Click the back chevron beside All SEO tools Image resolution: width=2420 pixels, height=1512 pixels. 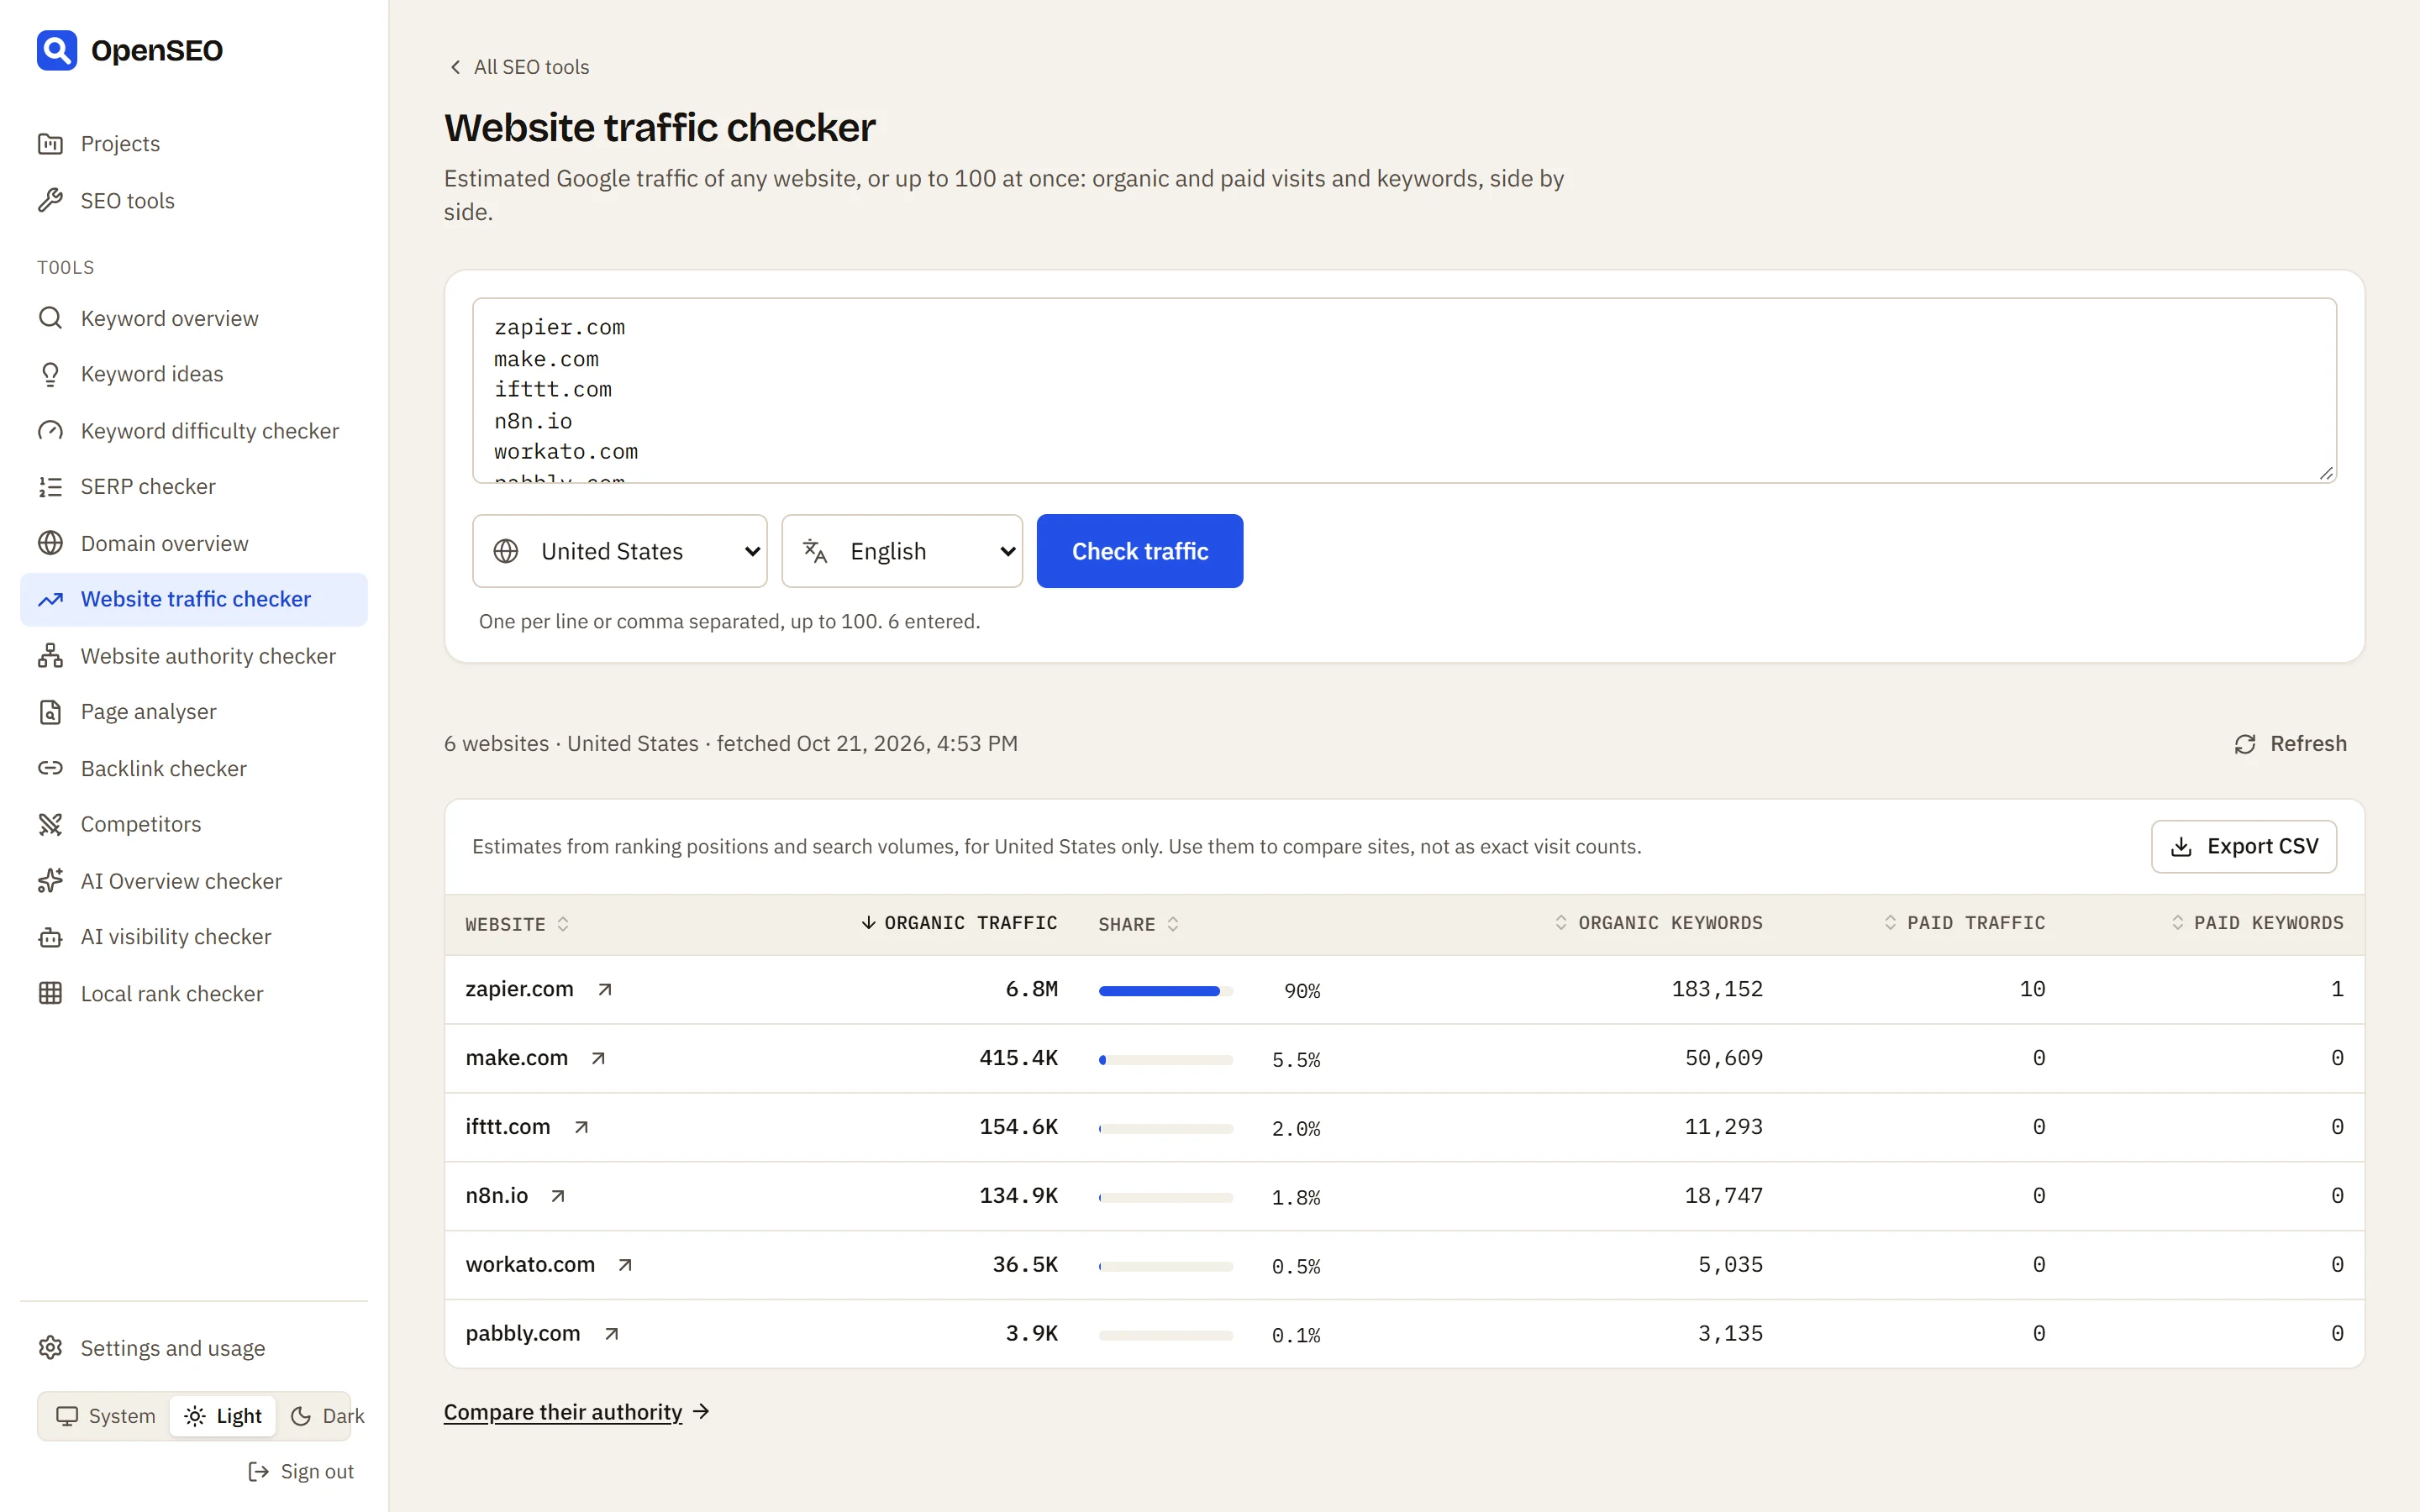coord(456,67)
